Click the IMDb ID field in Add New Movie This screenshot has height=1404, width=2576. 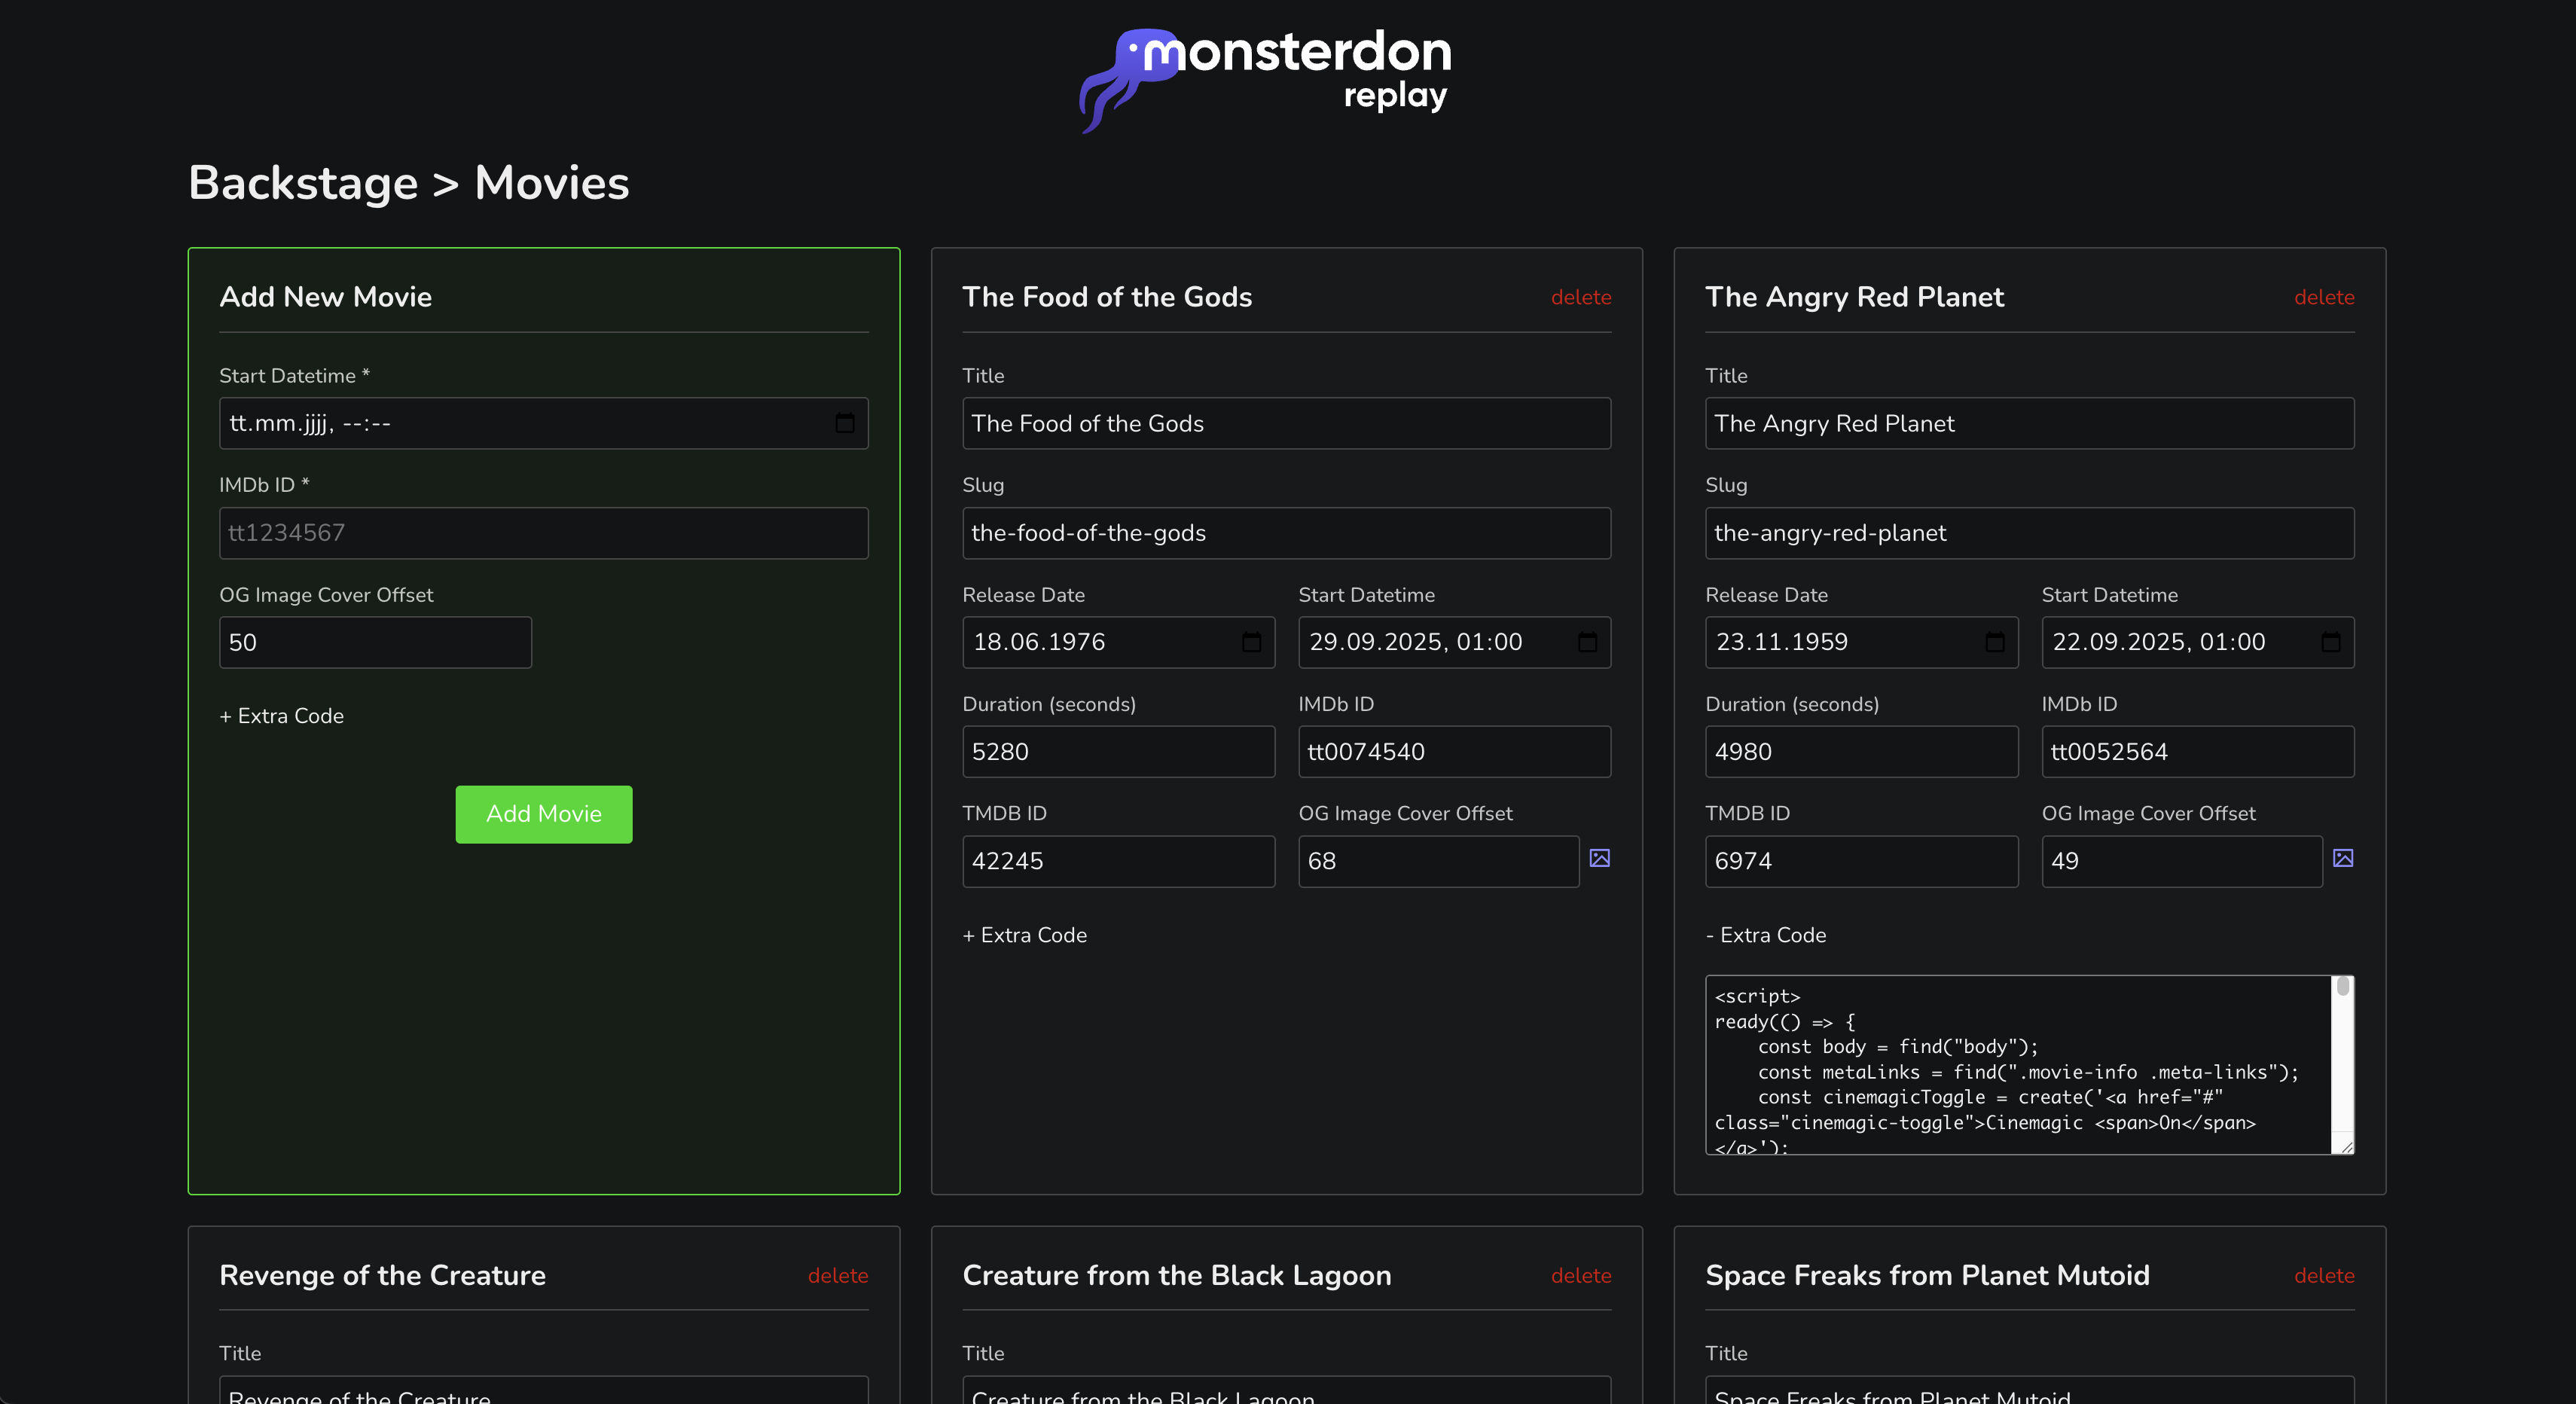[543, 533]
